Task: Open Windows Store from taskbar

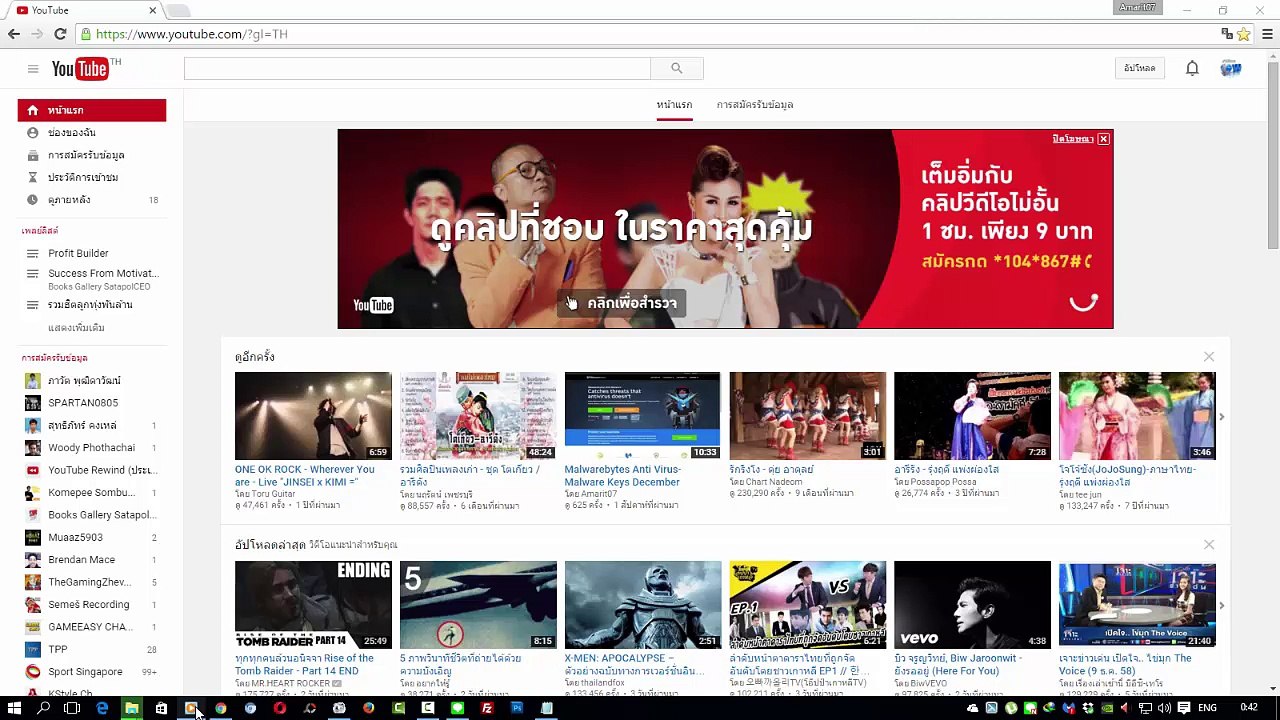Action: click(161, 708)
